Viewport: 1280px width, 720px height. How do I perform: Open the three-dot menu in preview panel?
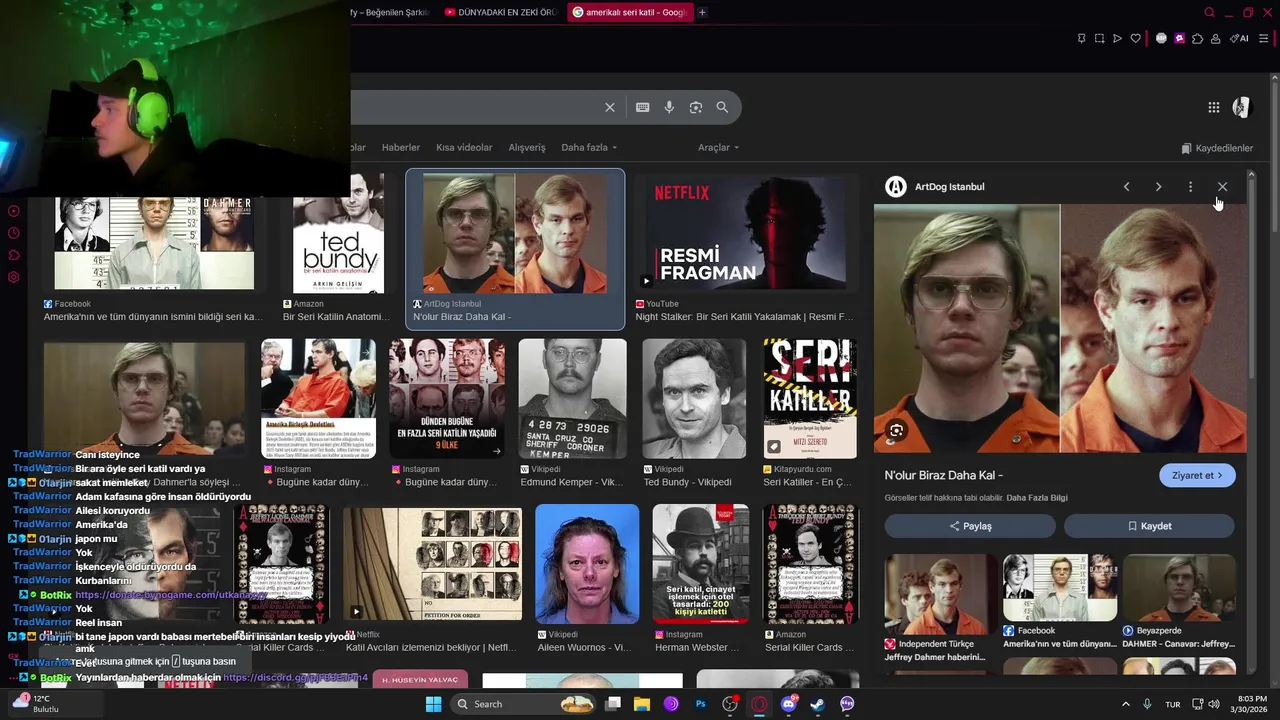pyautogui.click(x=1190, y=187)
